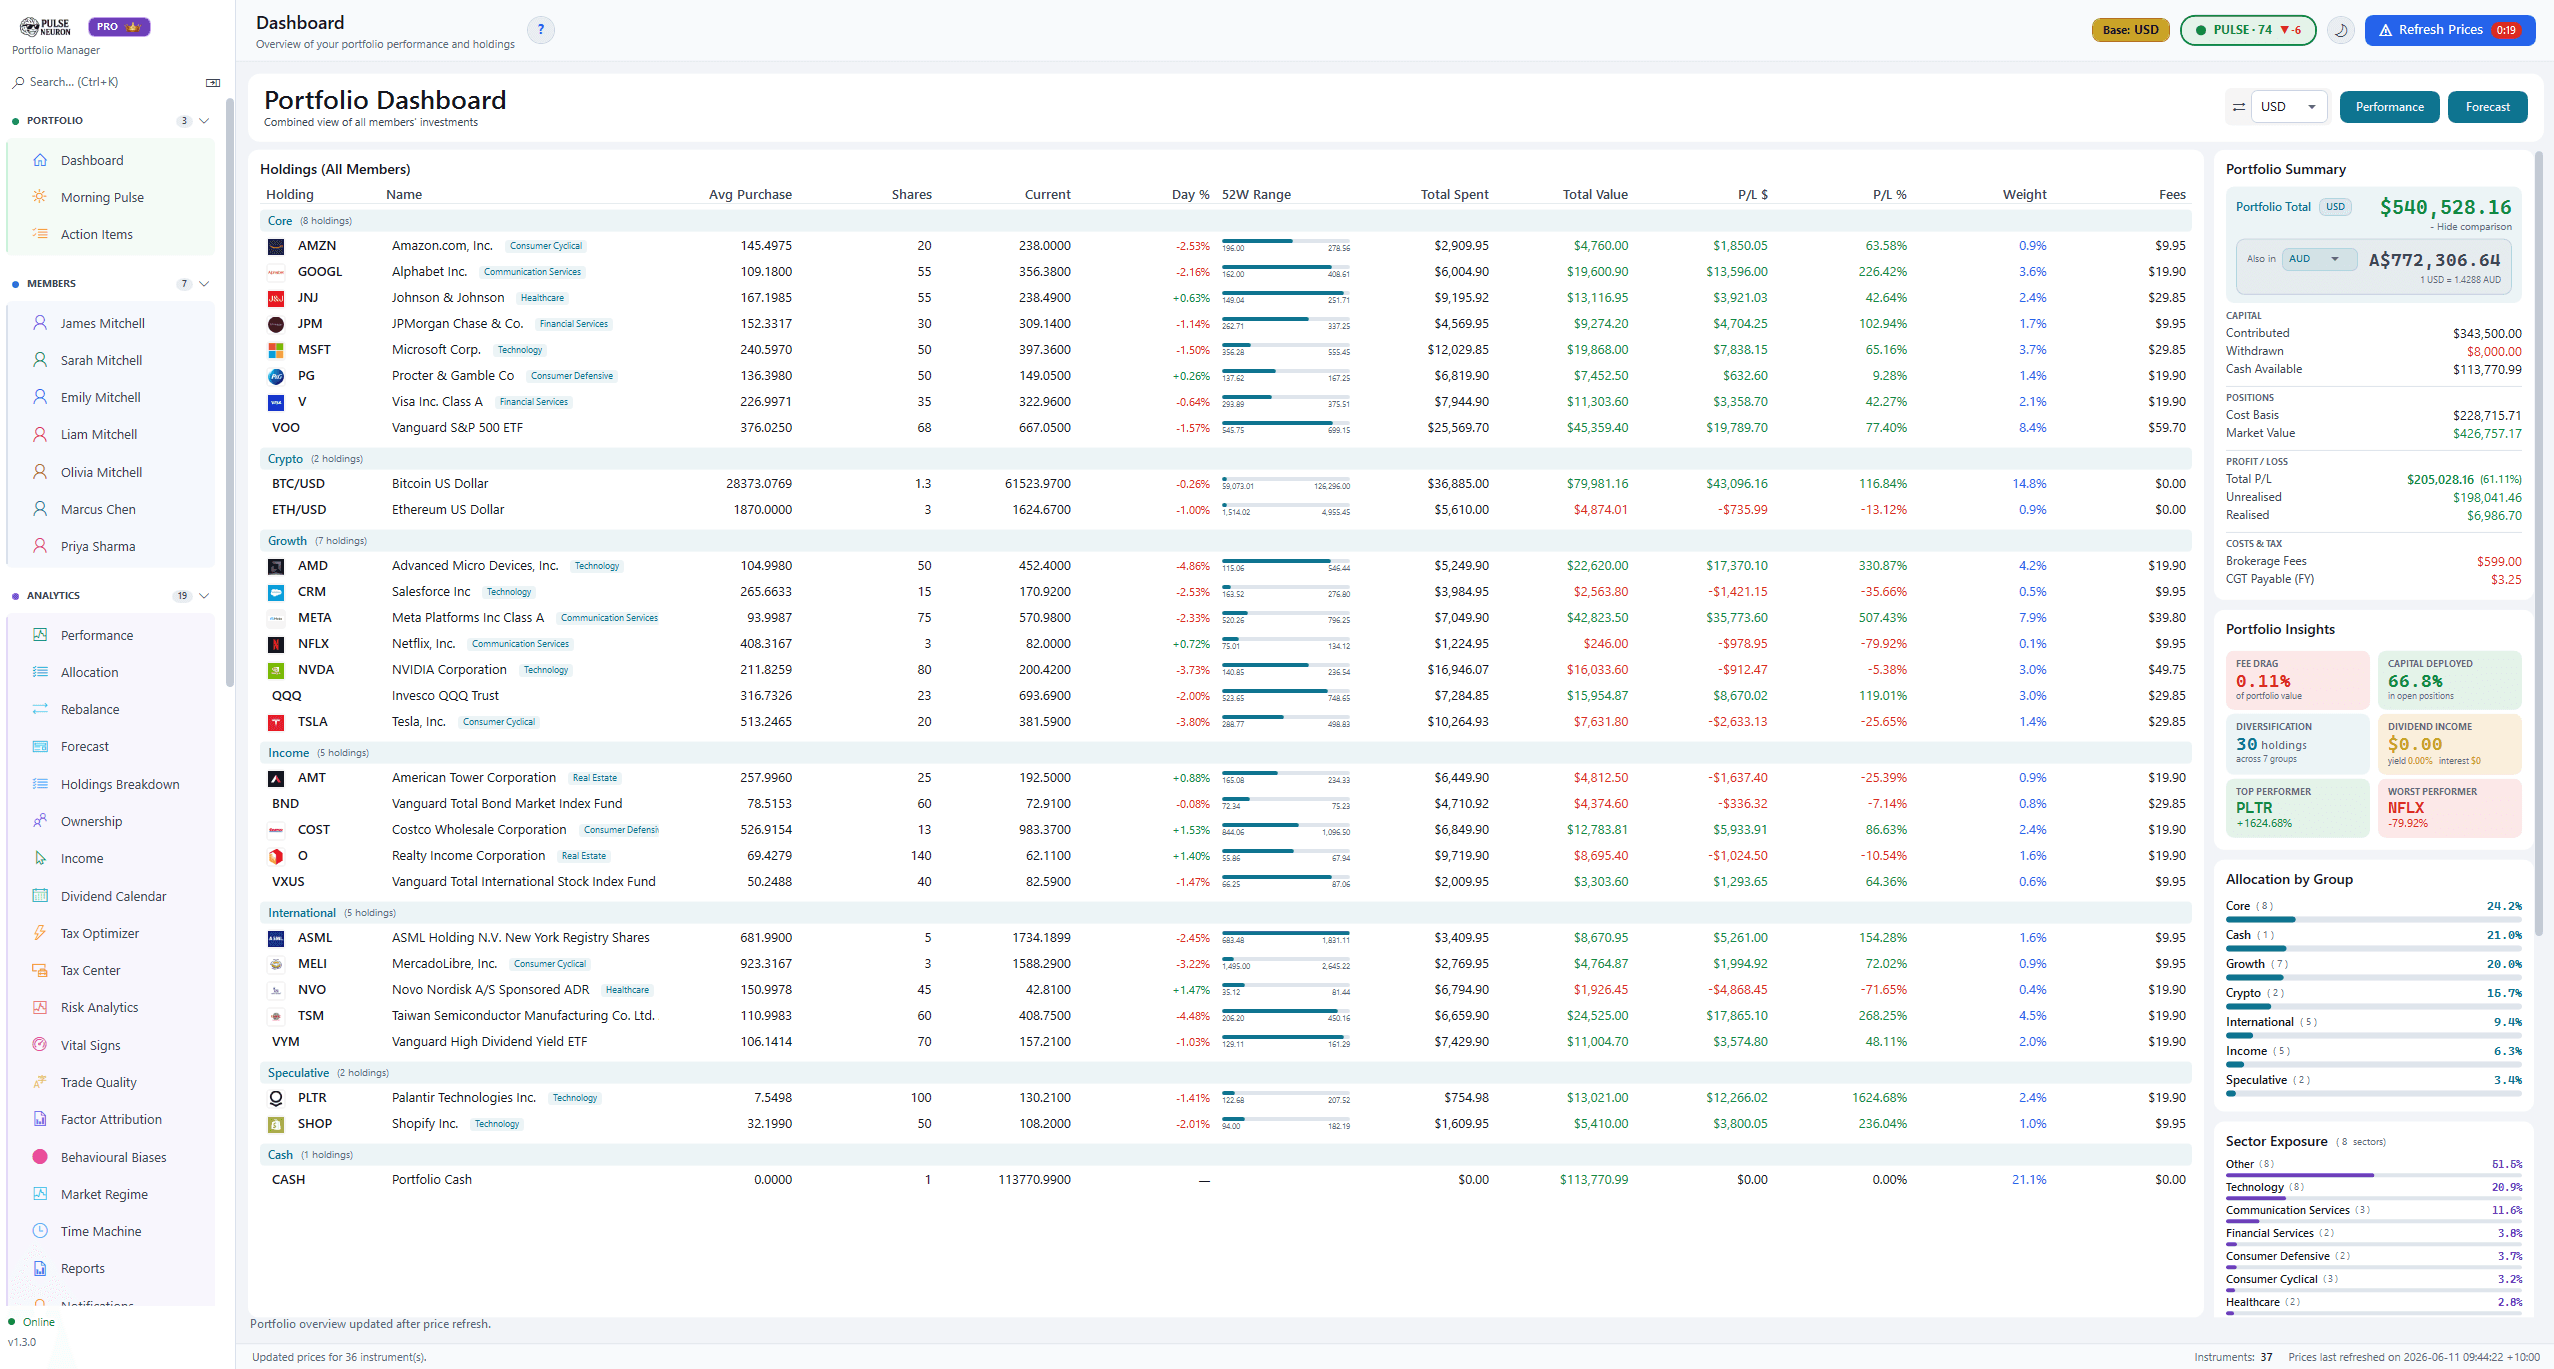Screen dimensions: 2554x1369
Task: Open Factor Attribution icon
Action: point(40,1119)
